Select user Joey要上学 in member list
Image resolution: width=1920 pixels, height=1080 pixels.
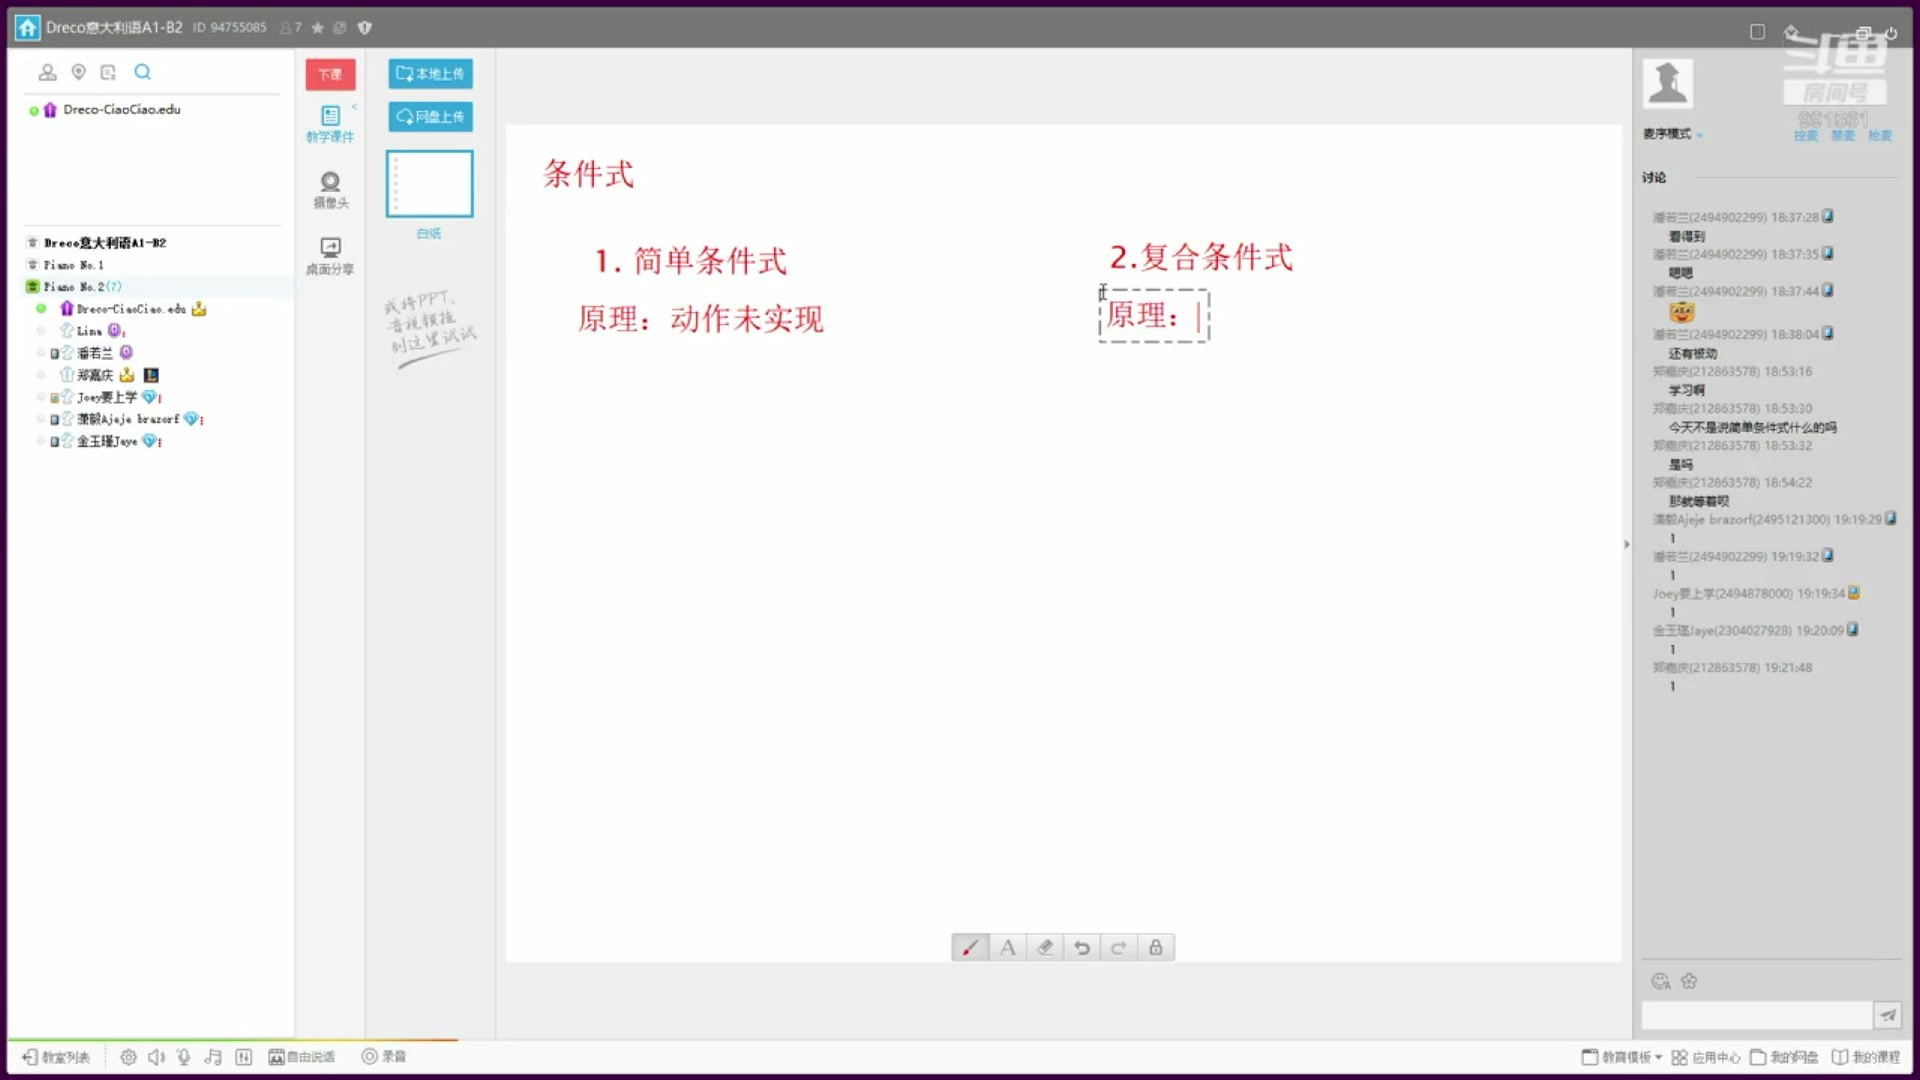tap(107, 397)
